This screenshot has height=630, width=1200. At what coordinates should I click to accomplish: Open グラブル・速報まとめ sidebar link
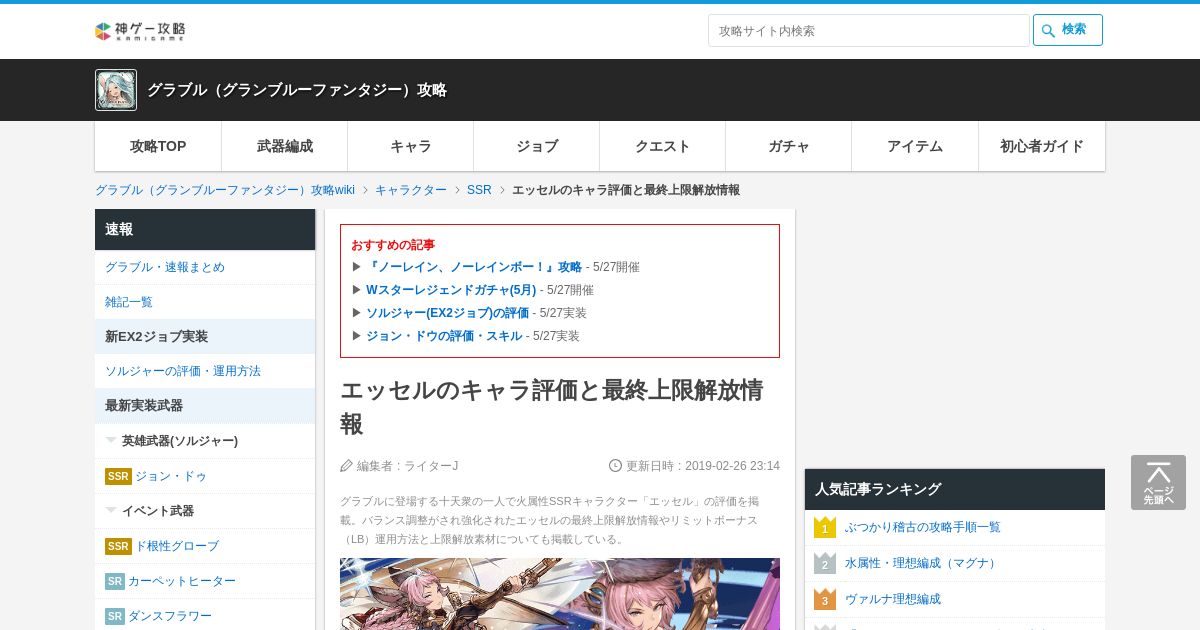(x=165, y=267)
